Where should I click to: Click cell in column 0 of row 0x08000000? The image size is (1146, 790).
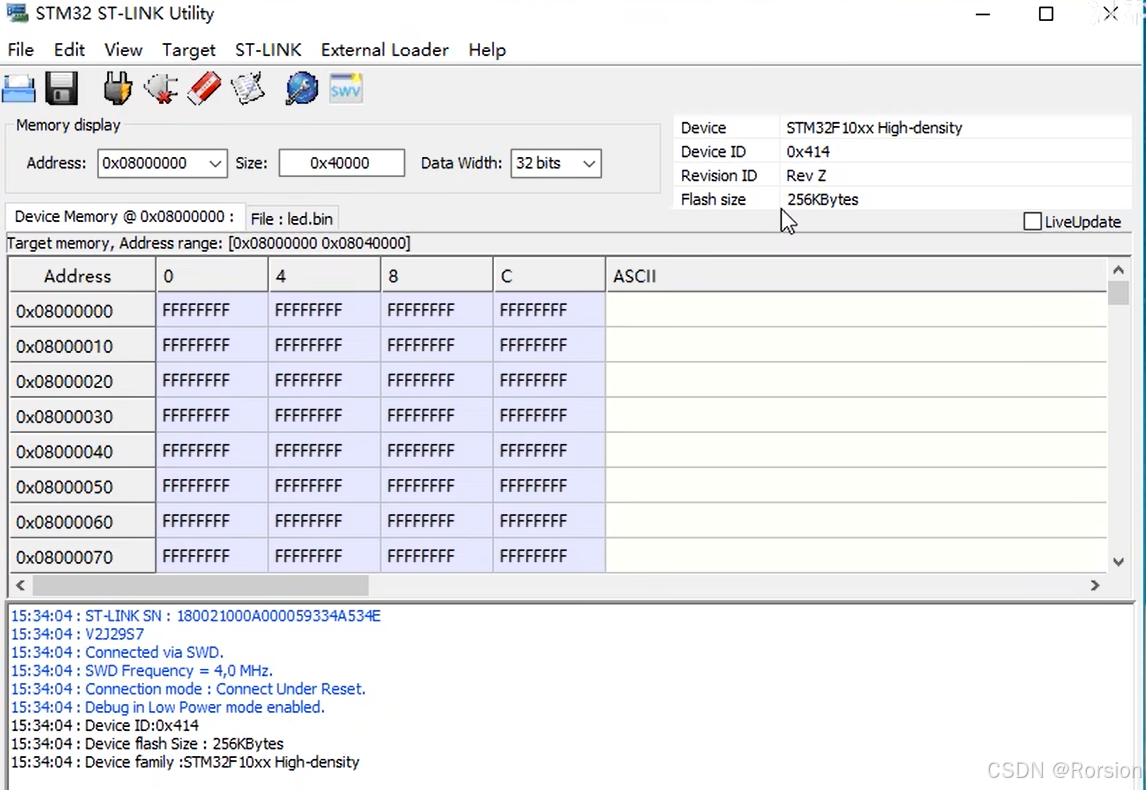[212, 311]
